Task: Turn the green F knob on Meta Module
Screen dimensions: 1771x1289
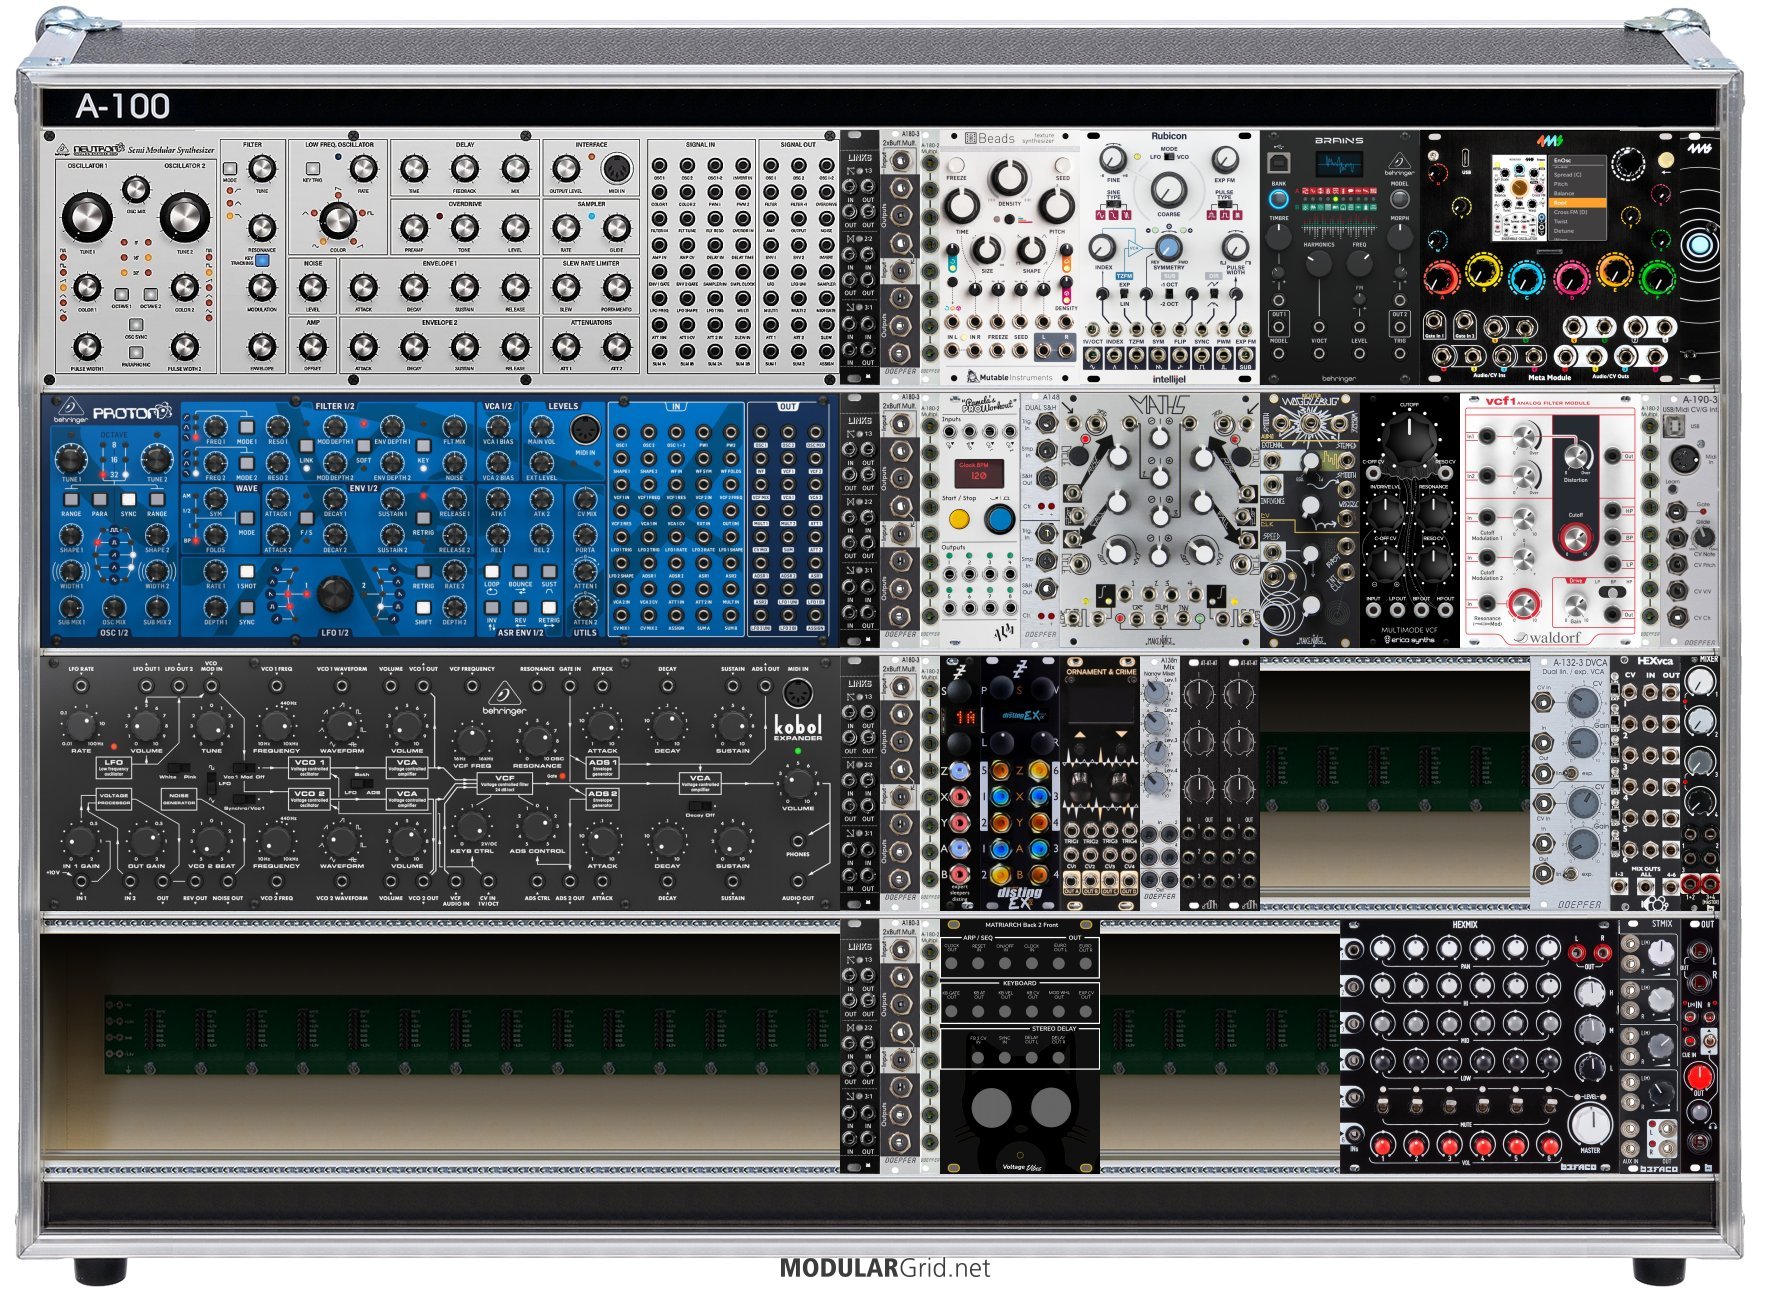Action: click(1656, 277)
